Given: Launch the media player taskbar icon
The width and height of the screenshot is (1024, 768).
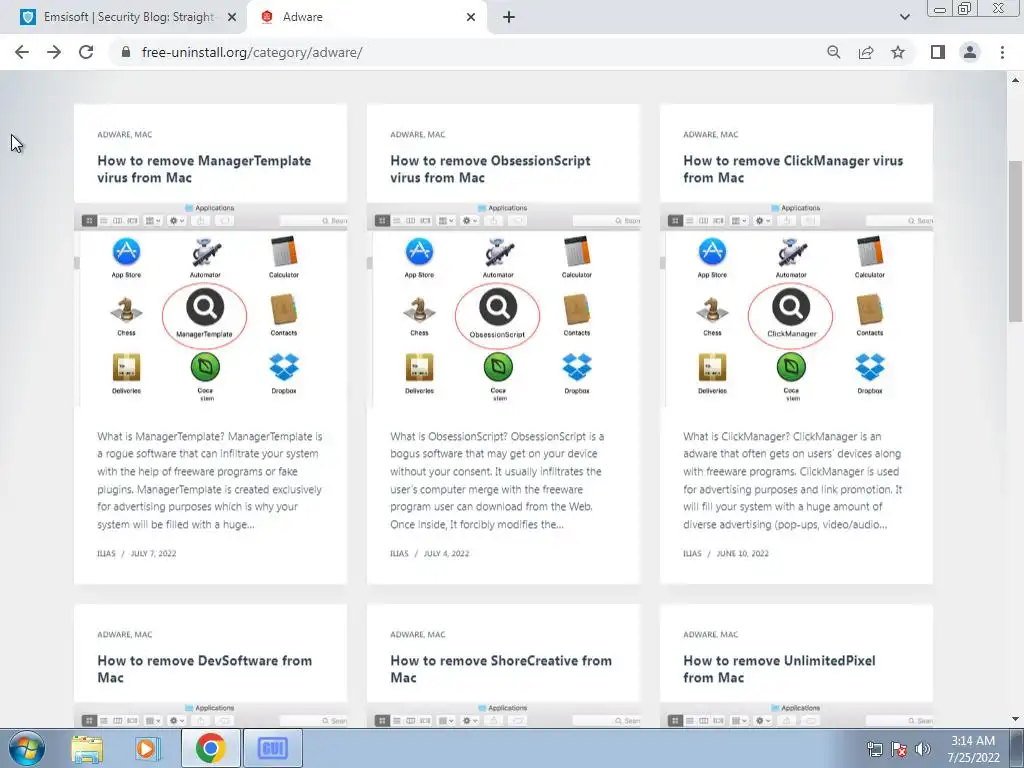Looking at the screenshot, I should pos(148,748).
